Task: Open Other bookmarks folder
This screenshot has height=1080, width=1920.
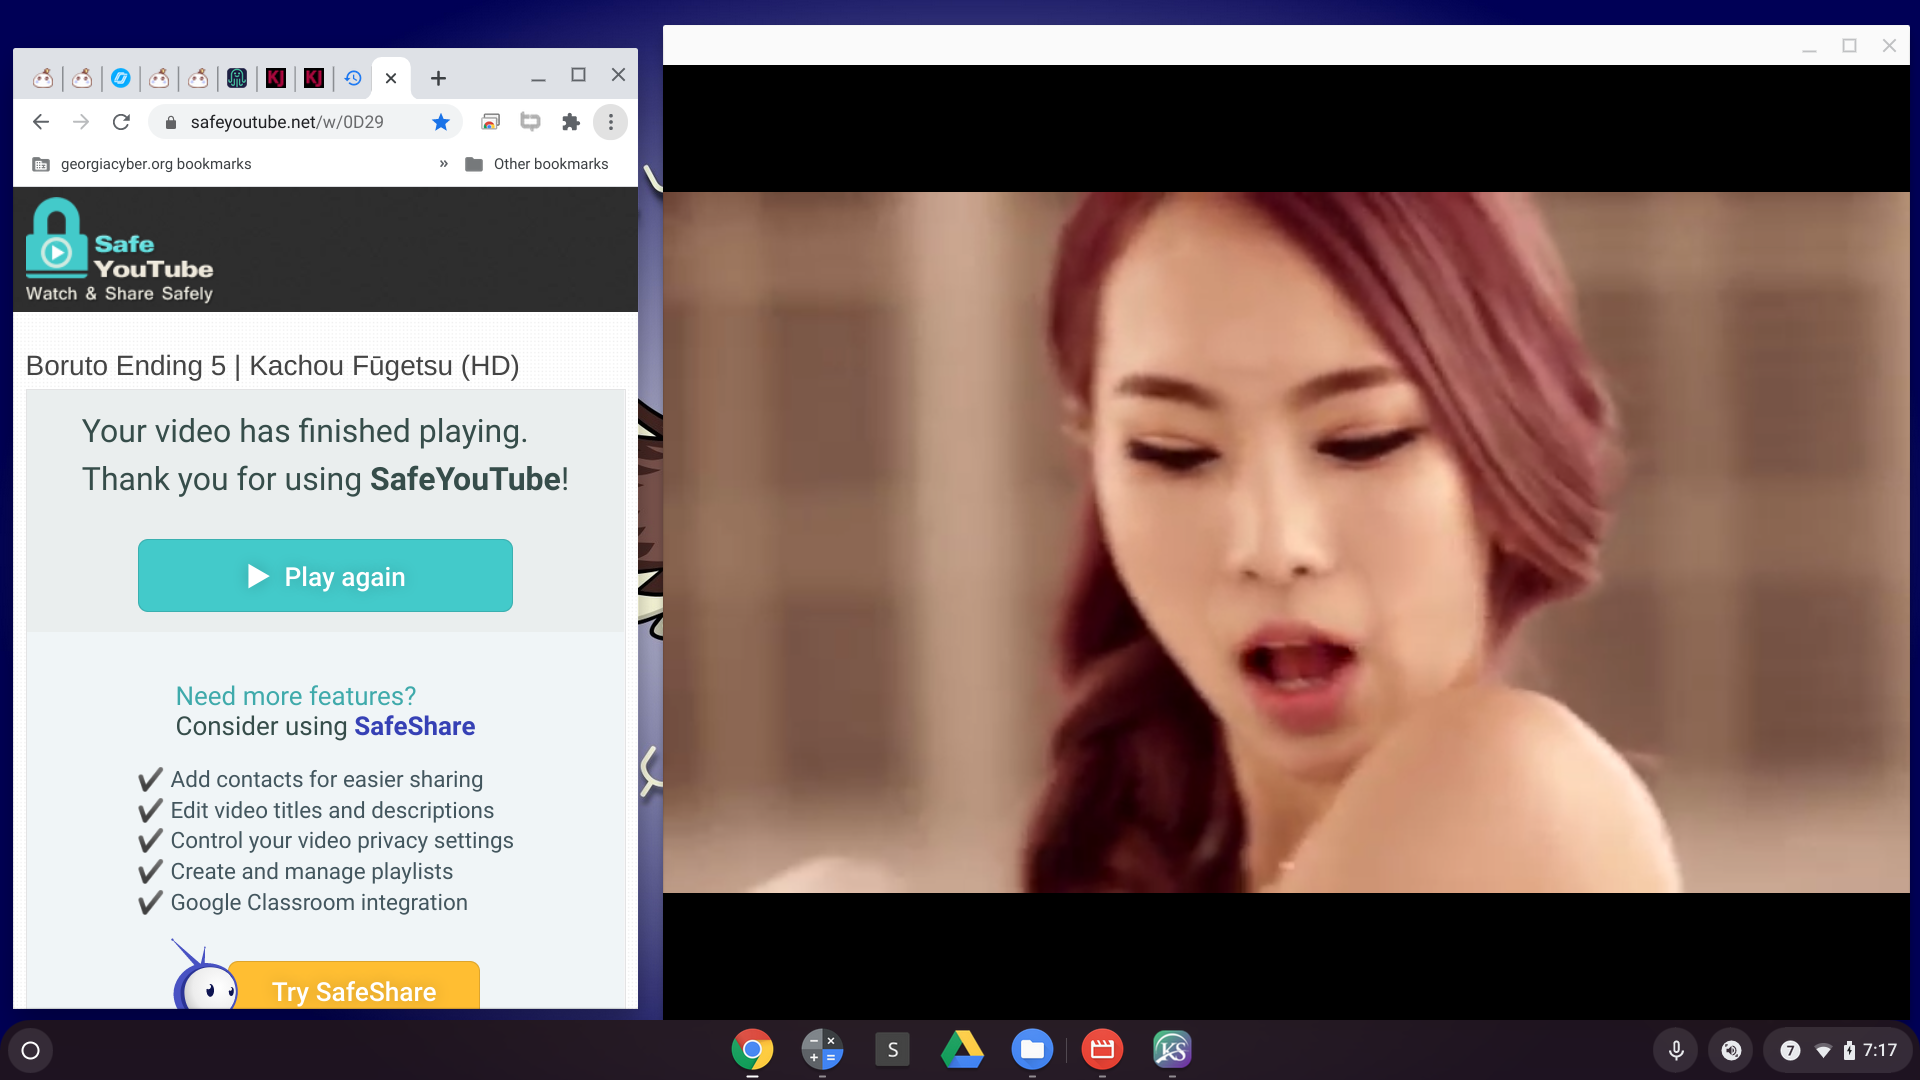Action: click(537, 164)
